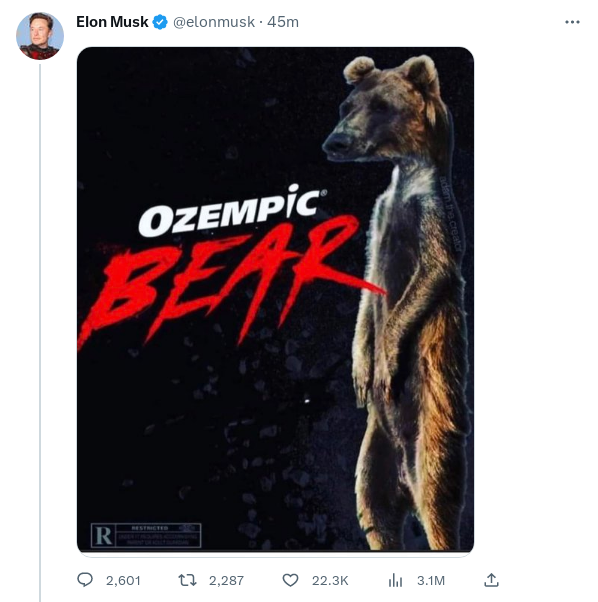The width and height of the screenshot is (598, 602).
Task: Click the 2,601 replies count
Action: 123,580
